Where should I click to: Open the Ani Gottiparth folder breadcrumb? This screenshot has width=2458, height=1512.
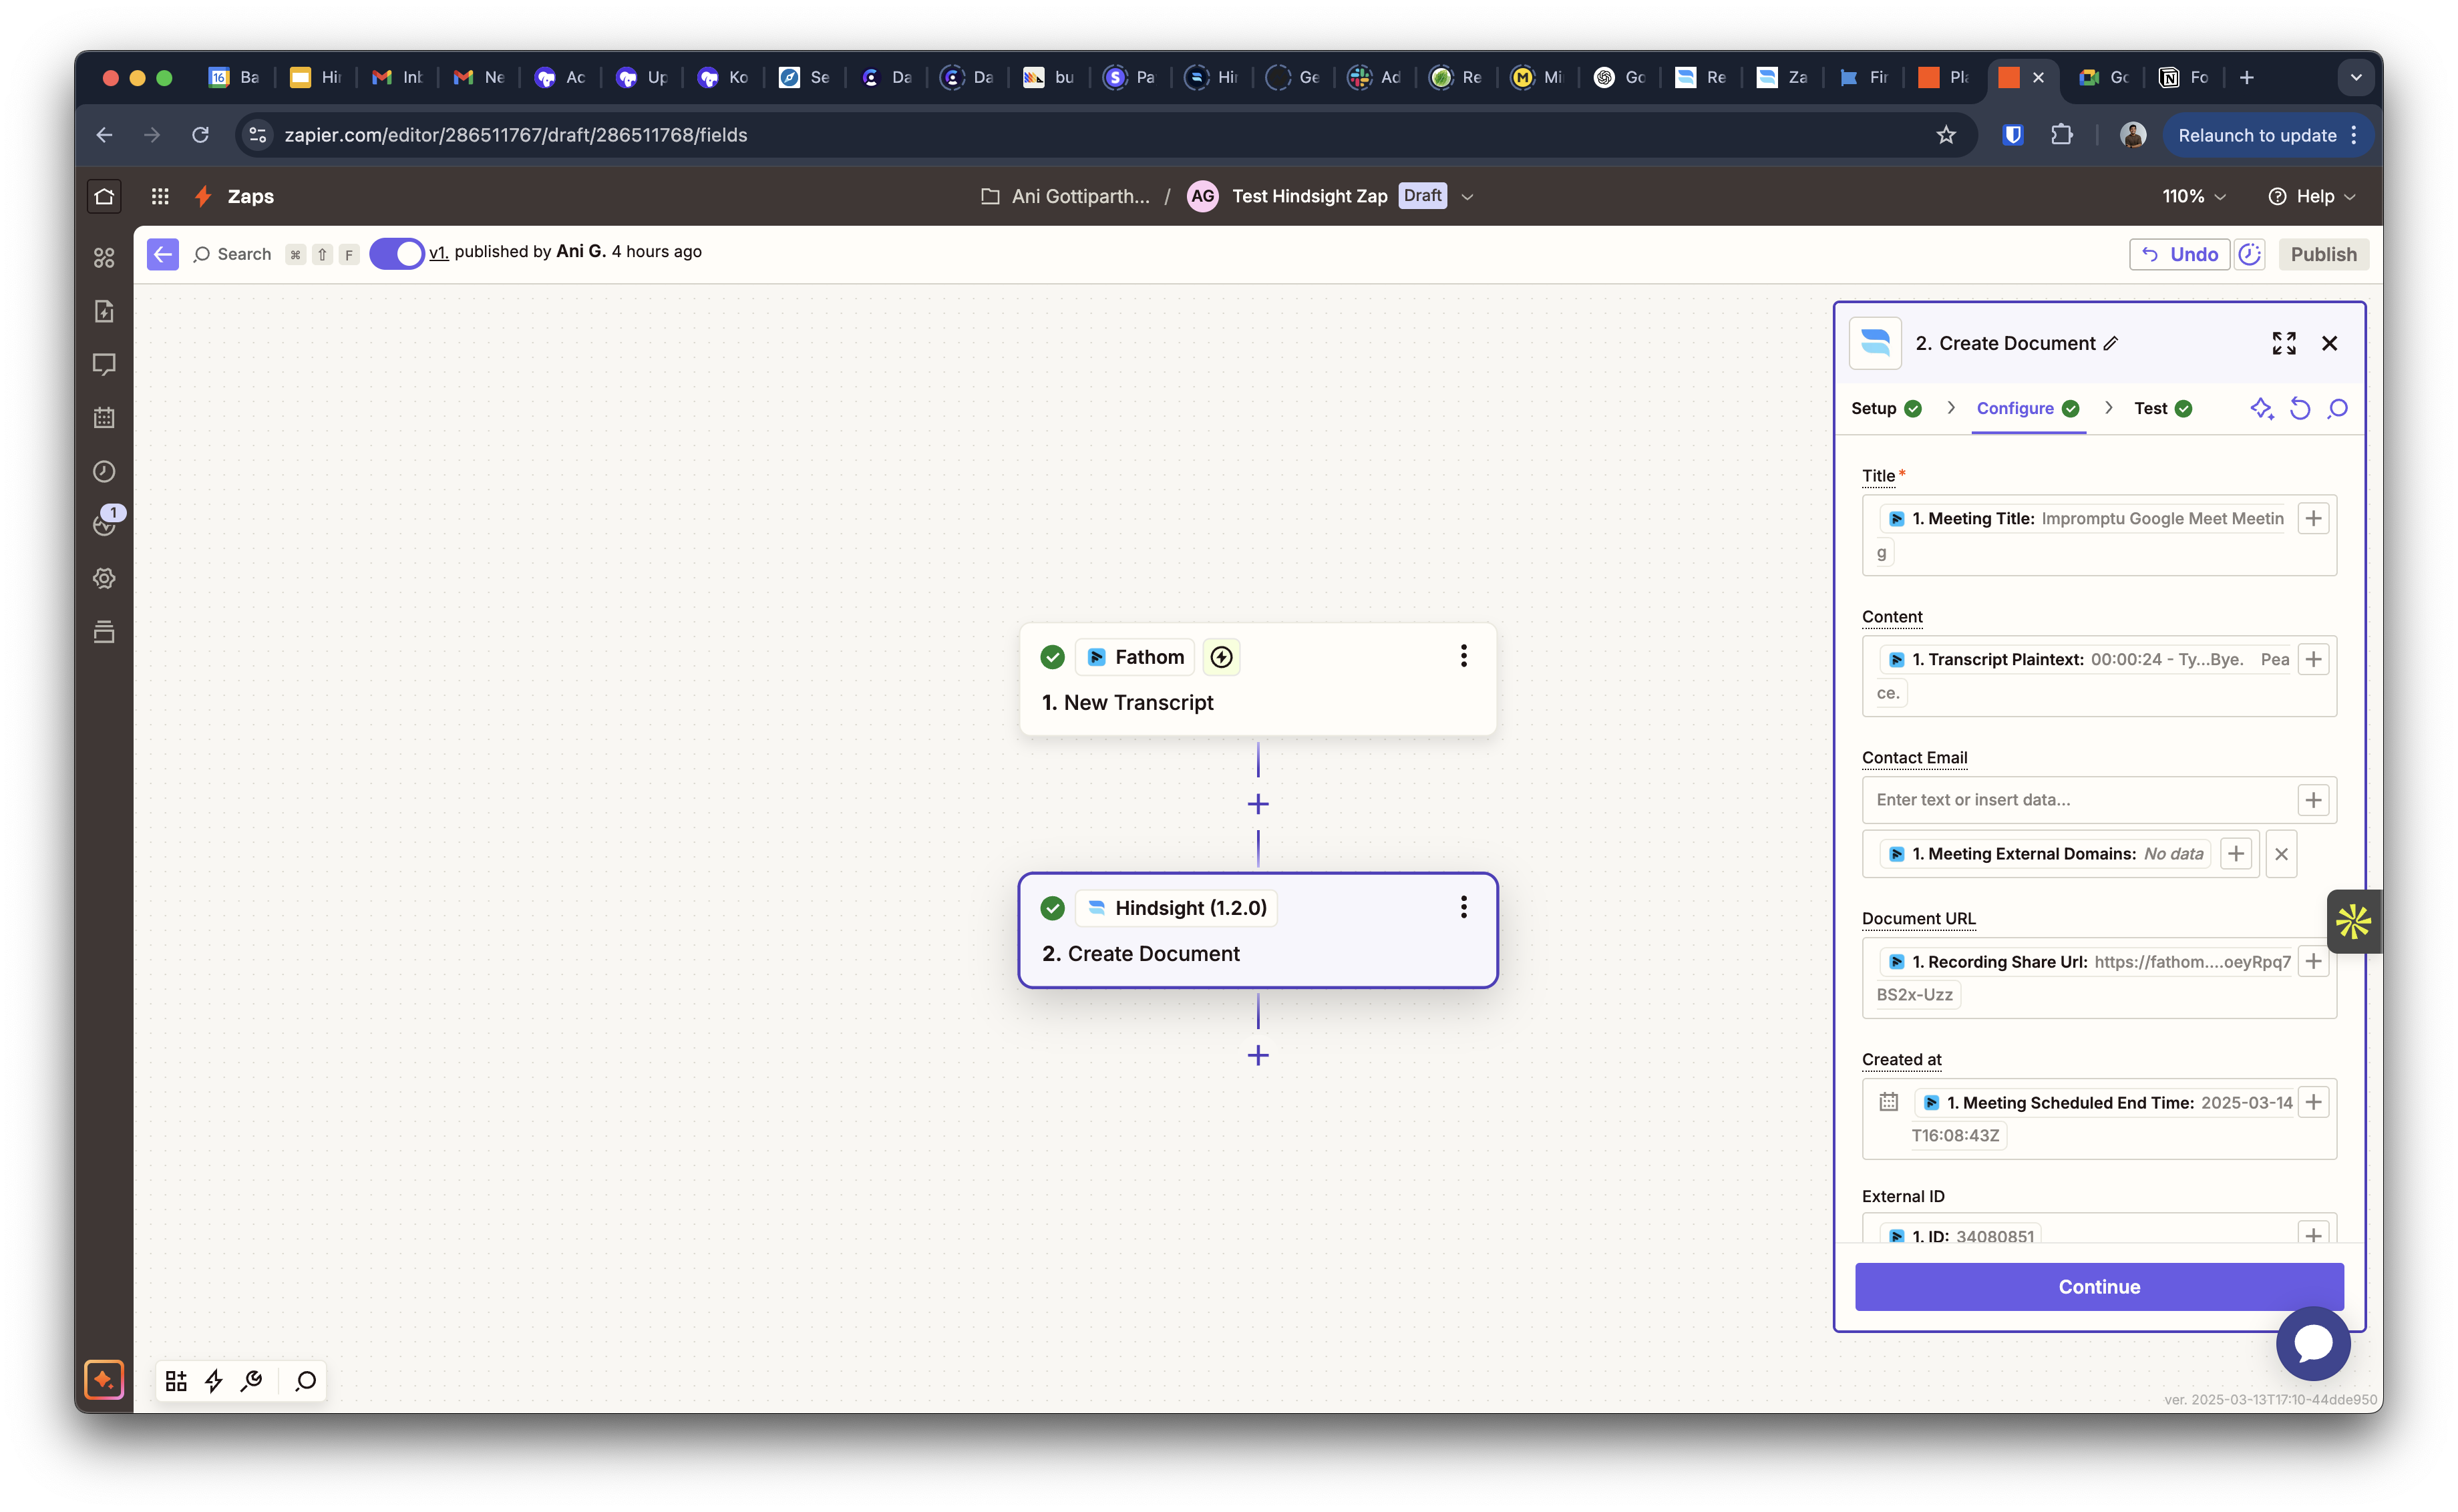(1065, 196)
